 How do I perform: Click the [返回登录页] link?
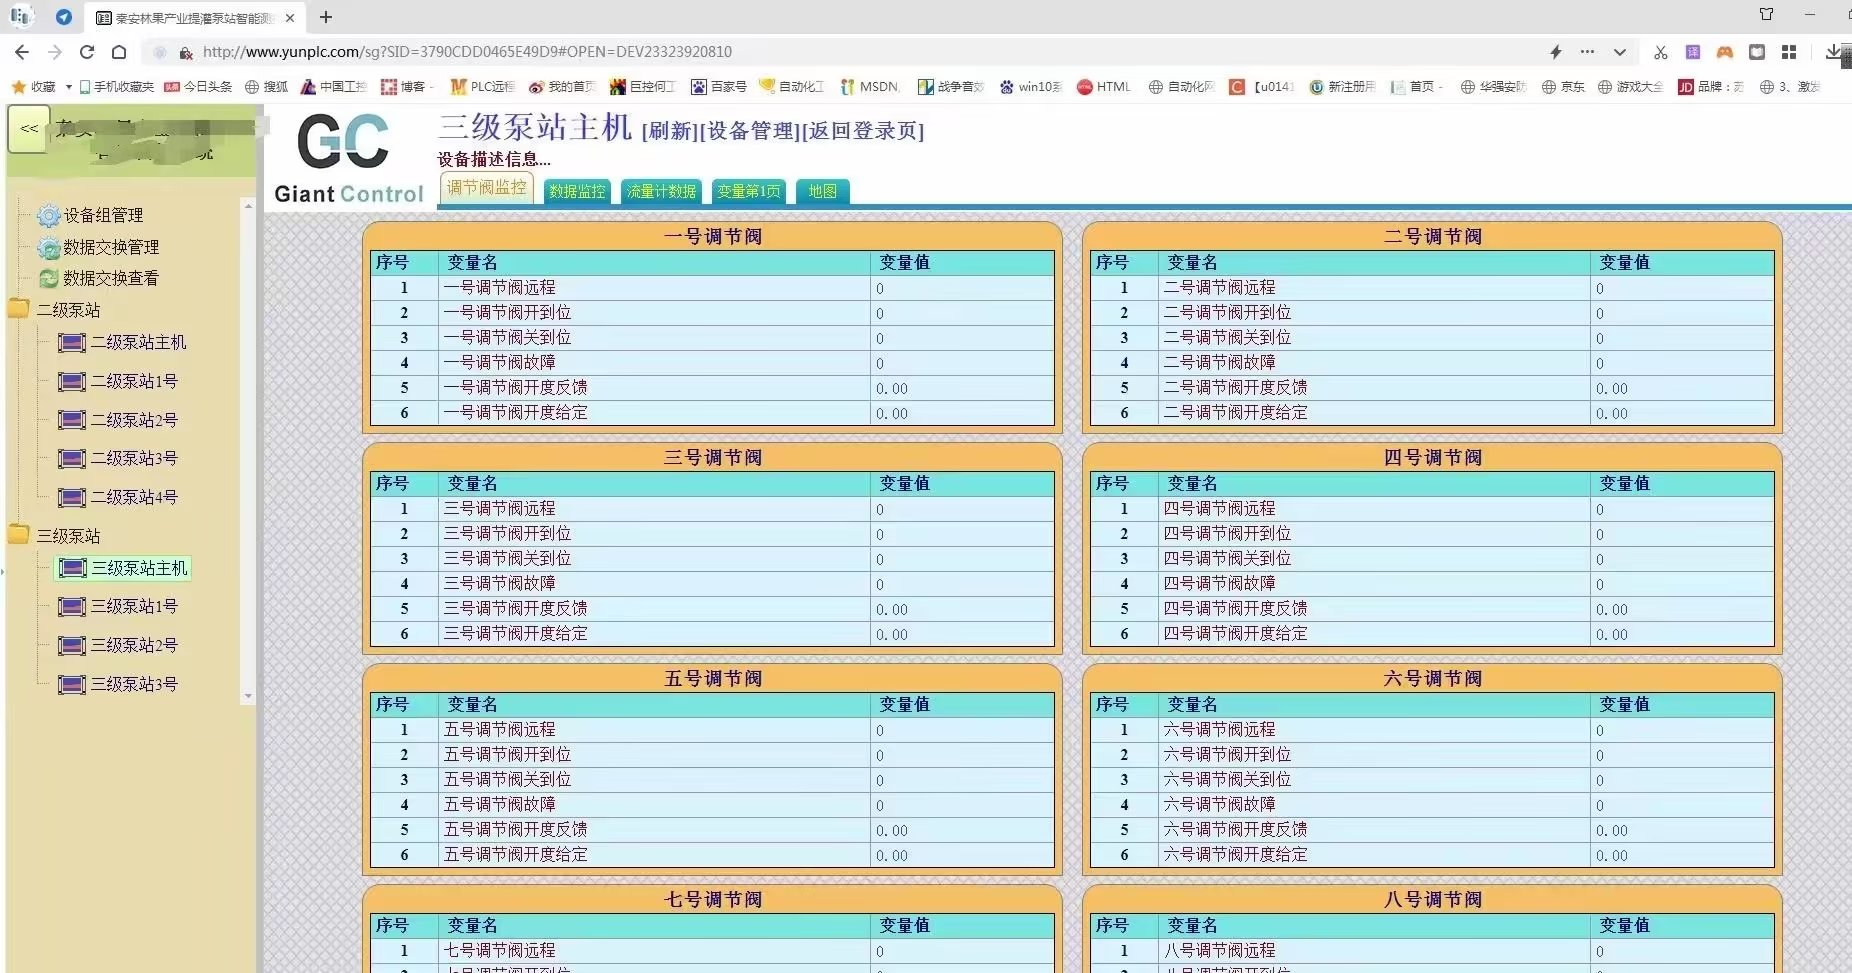tap(862, 131)
